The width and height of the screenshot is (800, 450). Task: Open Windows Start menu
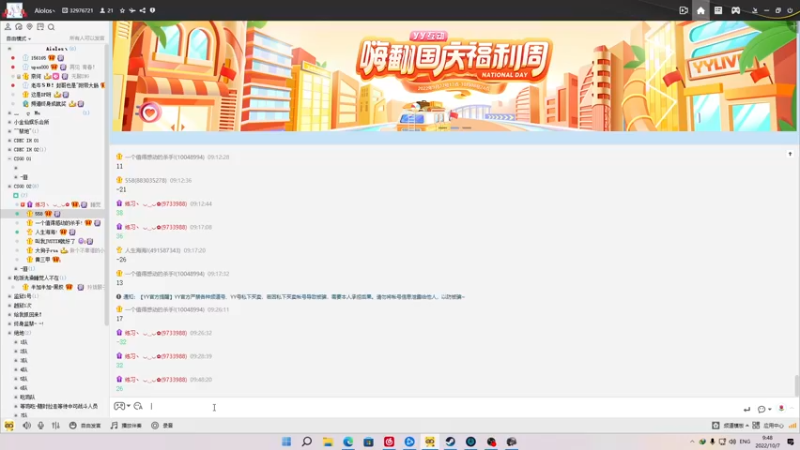pos(286,441)
